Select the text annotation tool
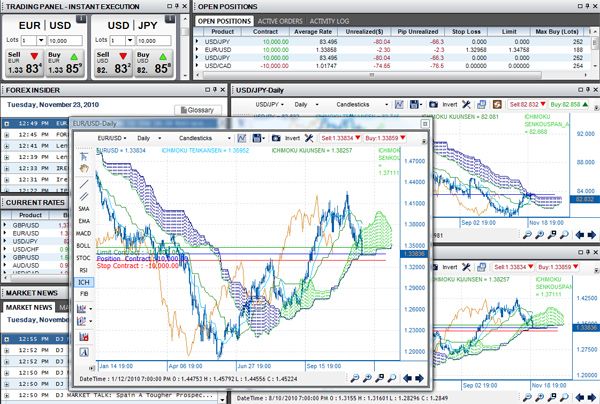The image size is (600, 404). 84,352
